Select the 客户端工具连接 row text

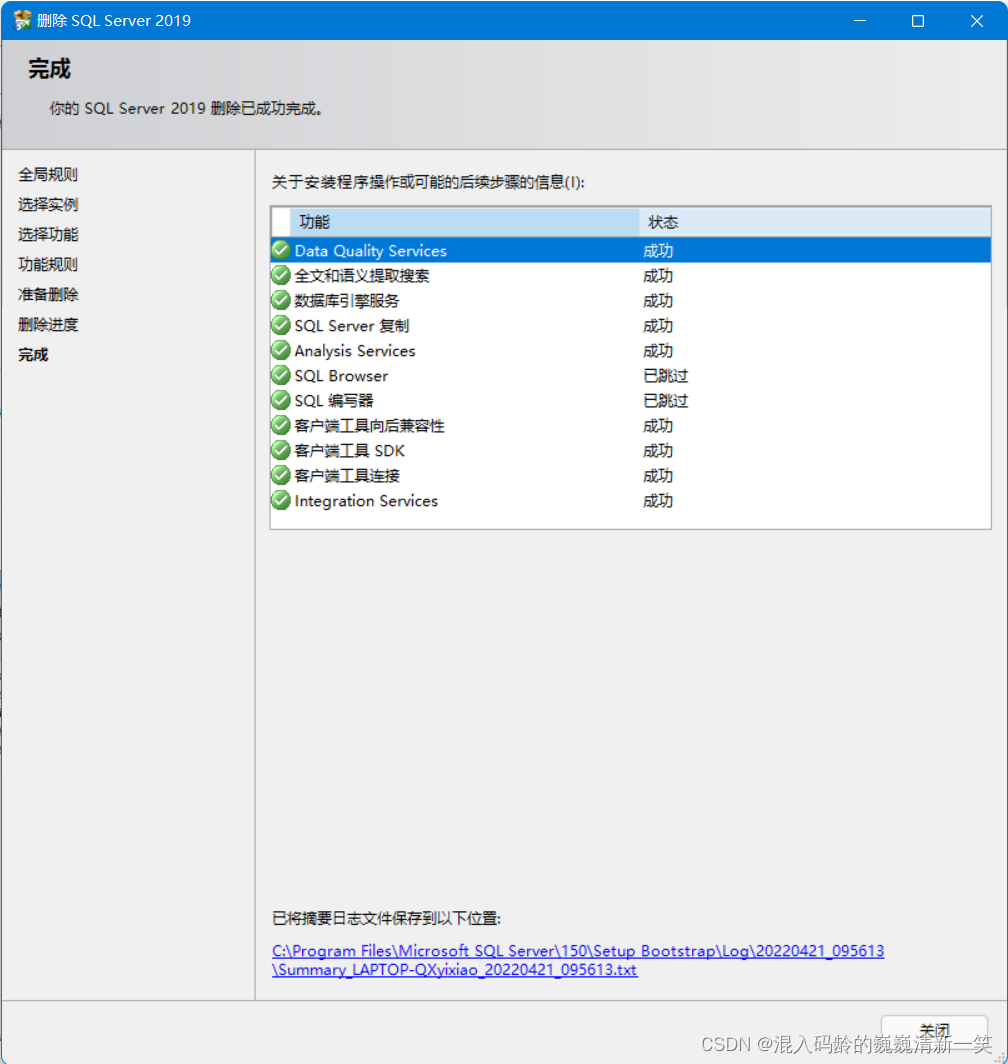coord(347,476)
